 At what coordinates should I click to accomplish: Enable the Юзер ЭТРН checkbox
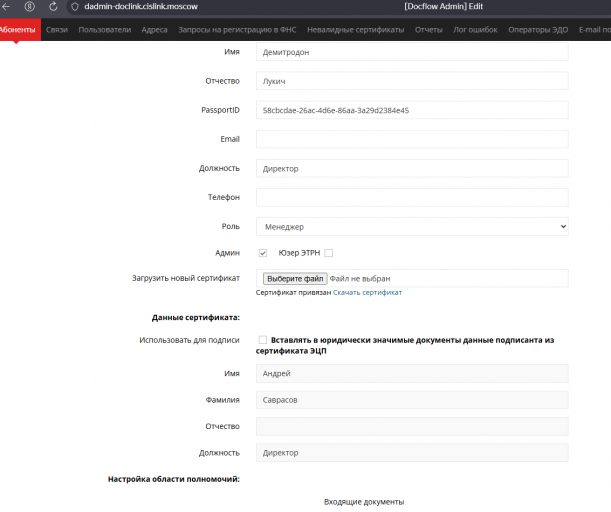(x=329, y=253)
